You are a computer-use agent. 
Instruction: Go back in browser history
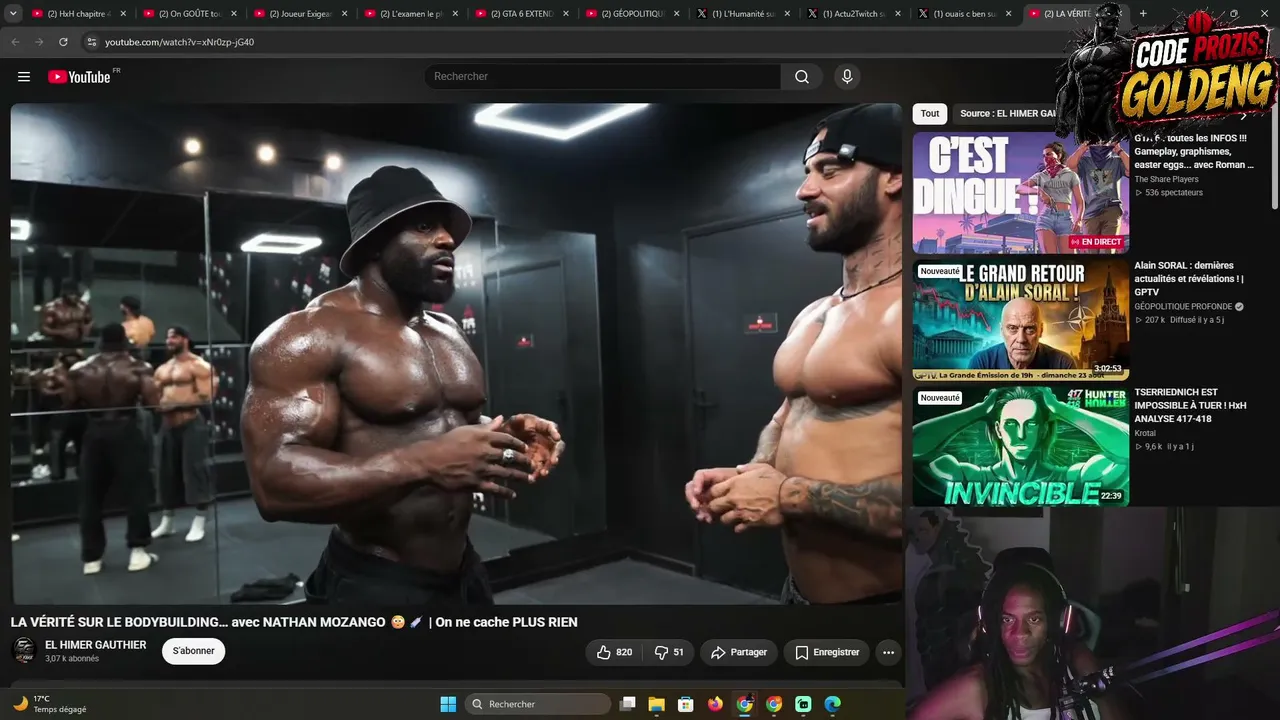point(15,42)
